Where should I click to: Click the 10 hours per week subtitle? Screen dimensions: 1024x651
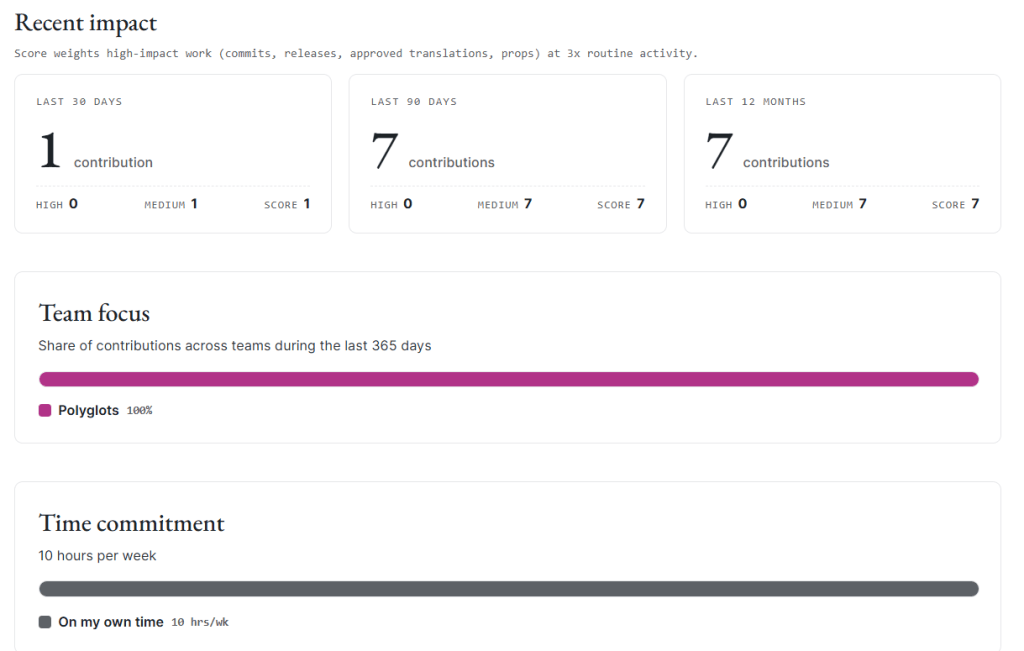[x=97, y=556]
